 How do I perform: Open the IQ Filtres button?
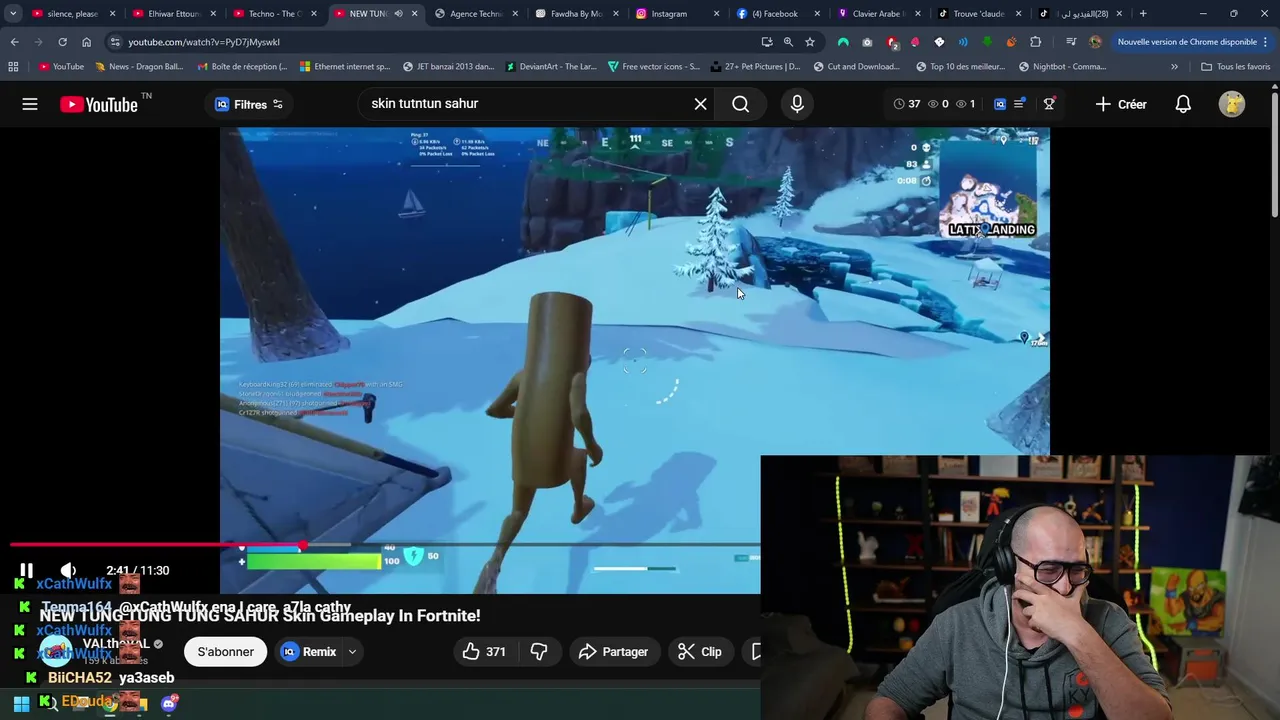tap(249, 104)
